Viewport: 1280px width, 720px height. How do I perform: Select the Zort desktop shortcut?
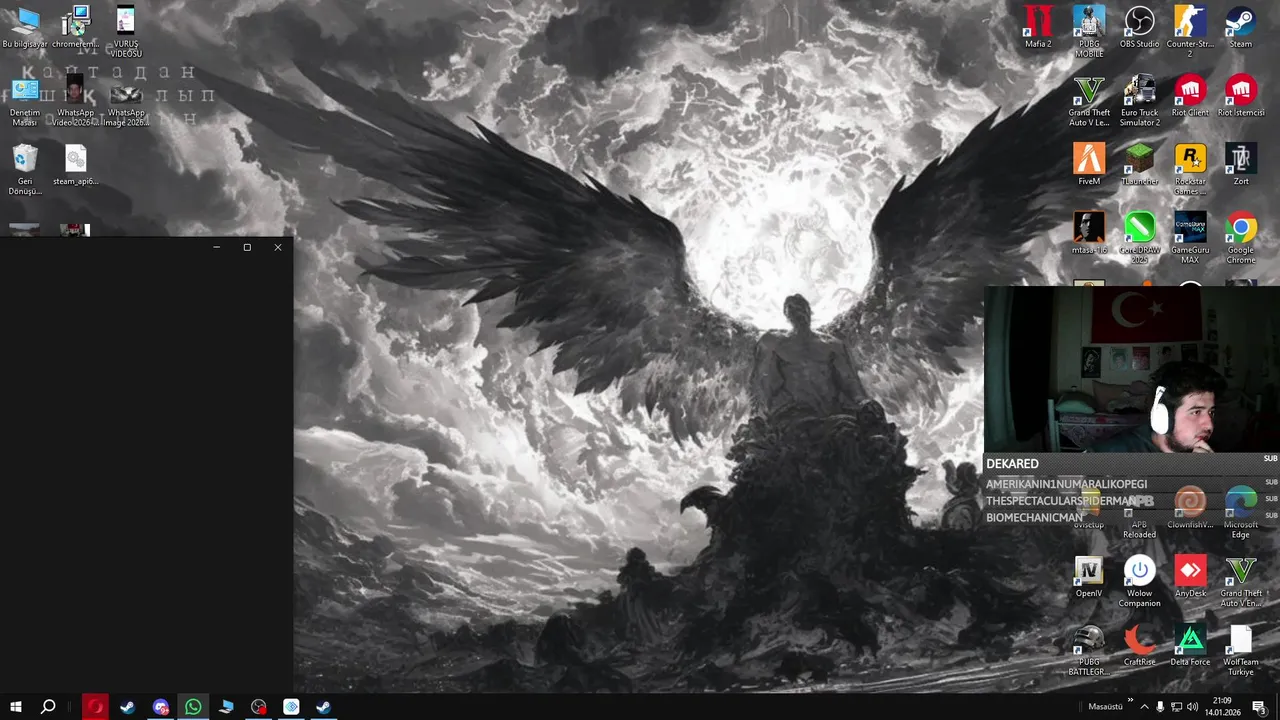(x=1241, y=165)
